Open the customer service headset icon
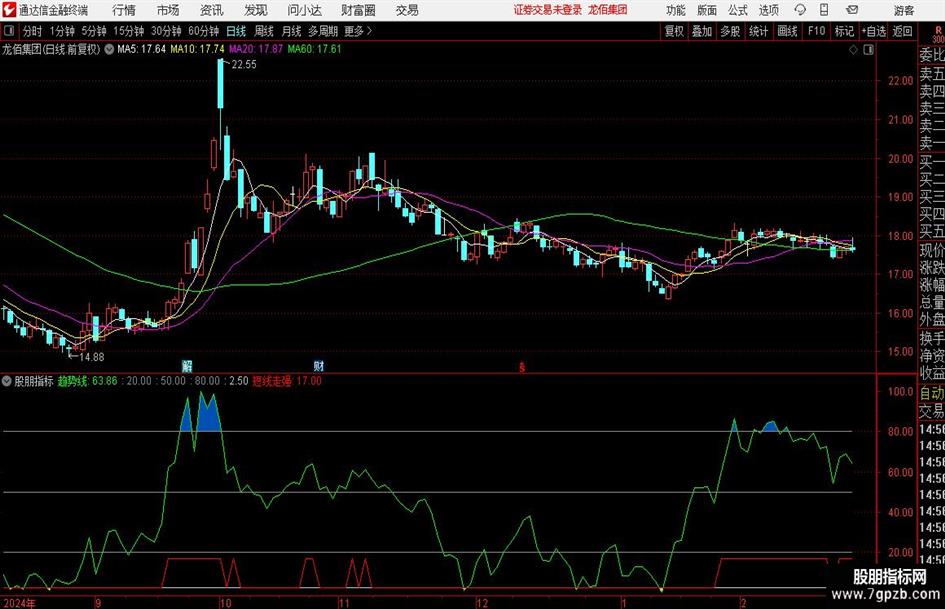 point(800,10)
